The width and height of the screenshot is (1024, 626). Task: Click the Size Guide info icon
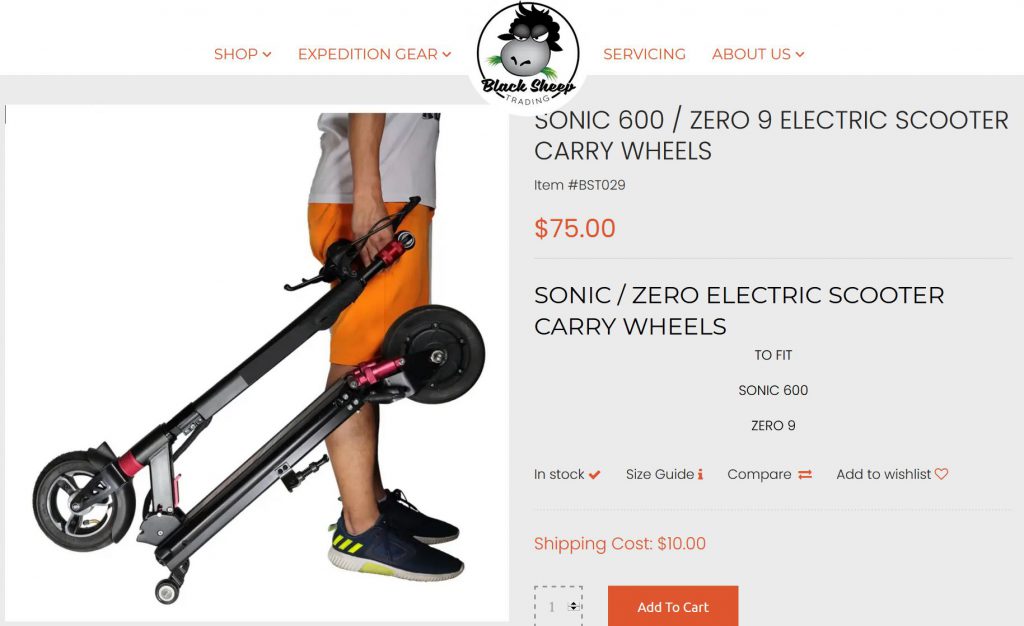click(x=700, y=475)
